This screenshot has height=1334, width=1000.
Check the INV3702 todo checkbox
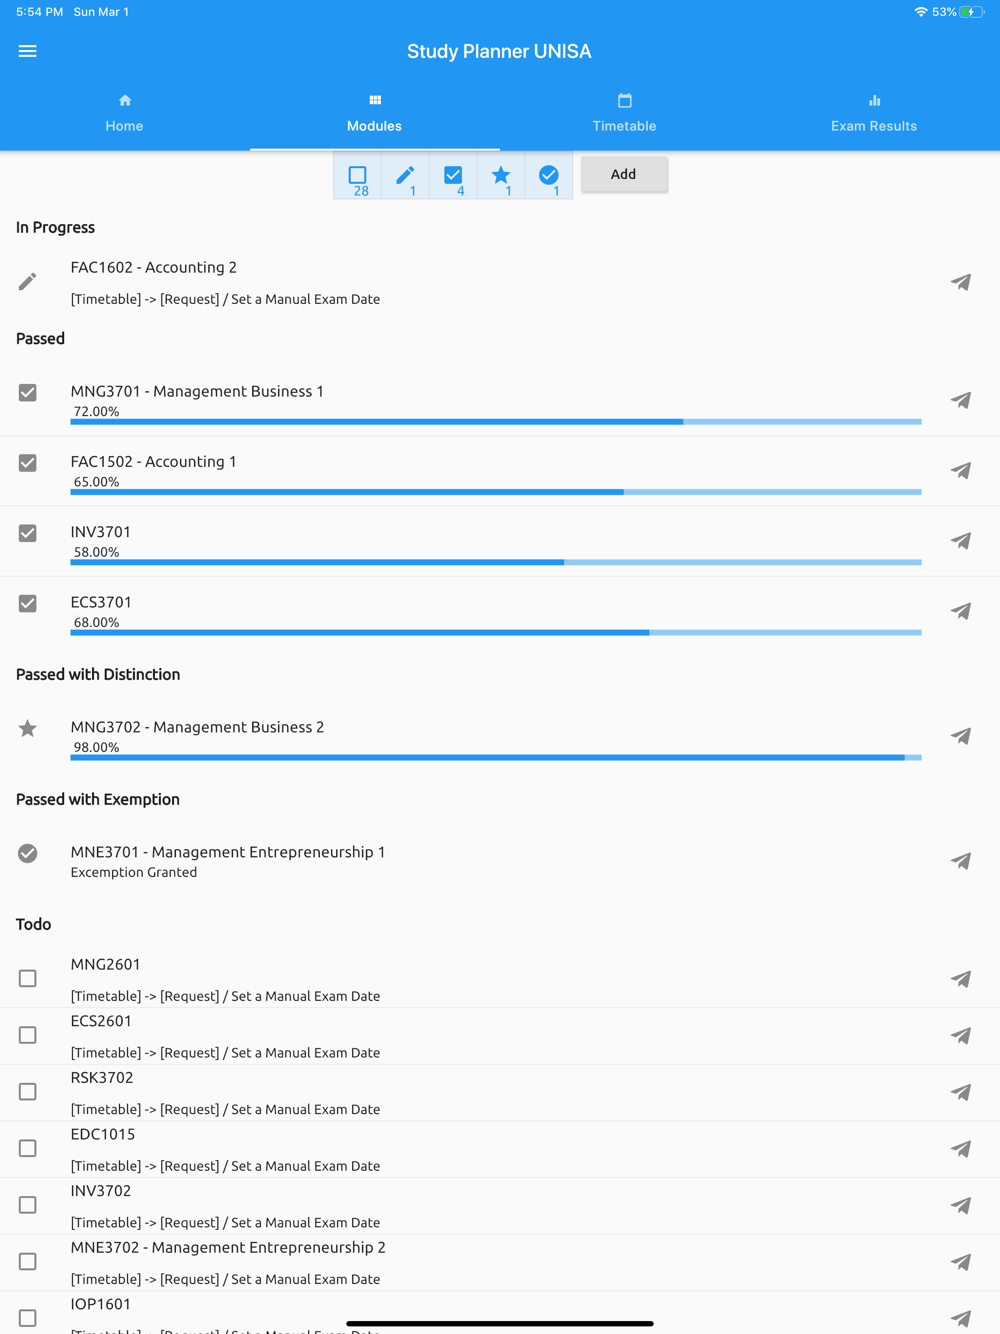(x=28, y=1205)
